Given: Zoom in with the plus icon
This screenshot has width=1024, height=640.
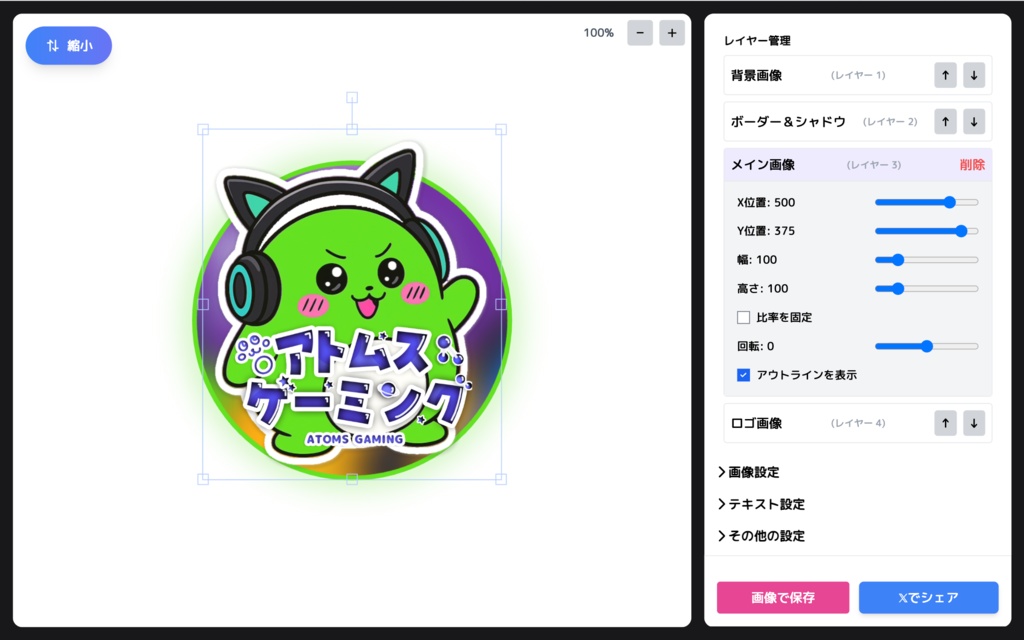Looking at the screenshot, I should (x=671, y=32).
